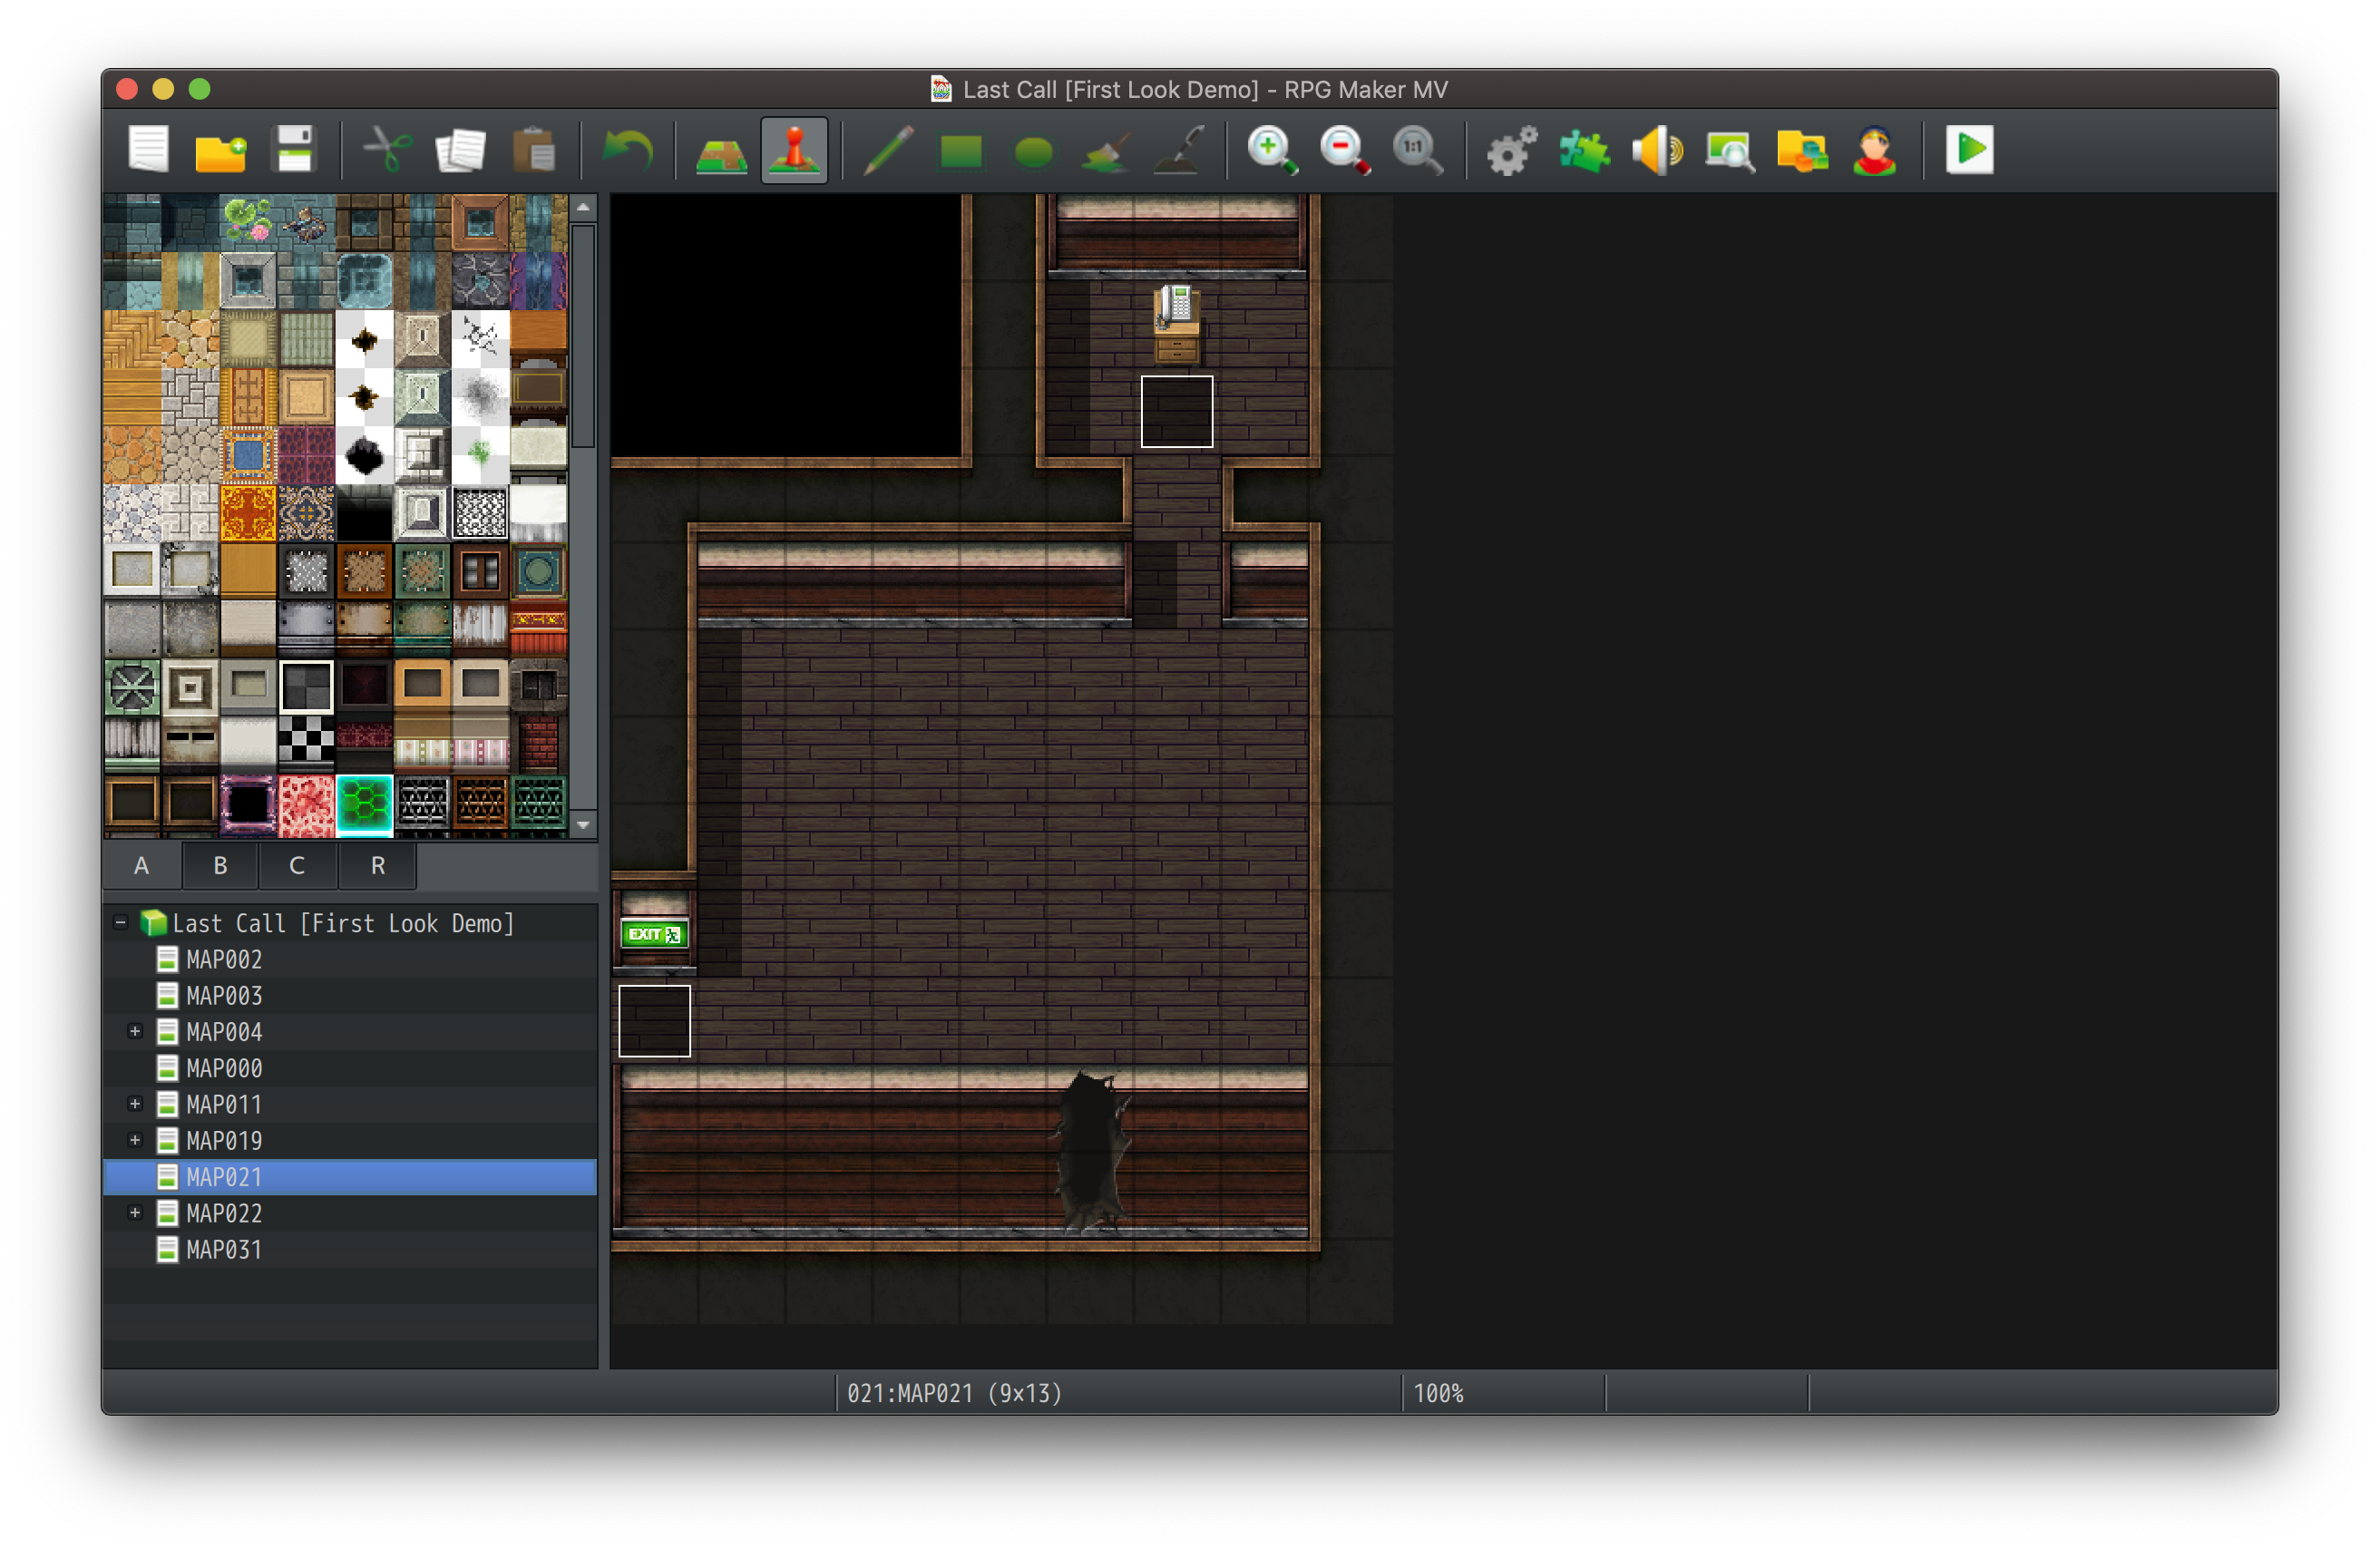The height and width of the screenshot is (1549, 2380).
Task: Open the Database gear icon
Action: (x=1511, y=150)
